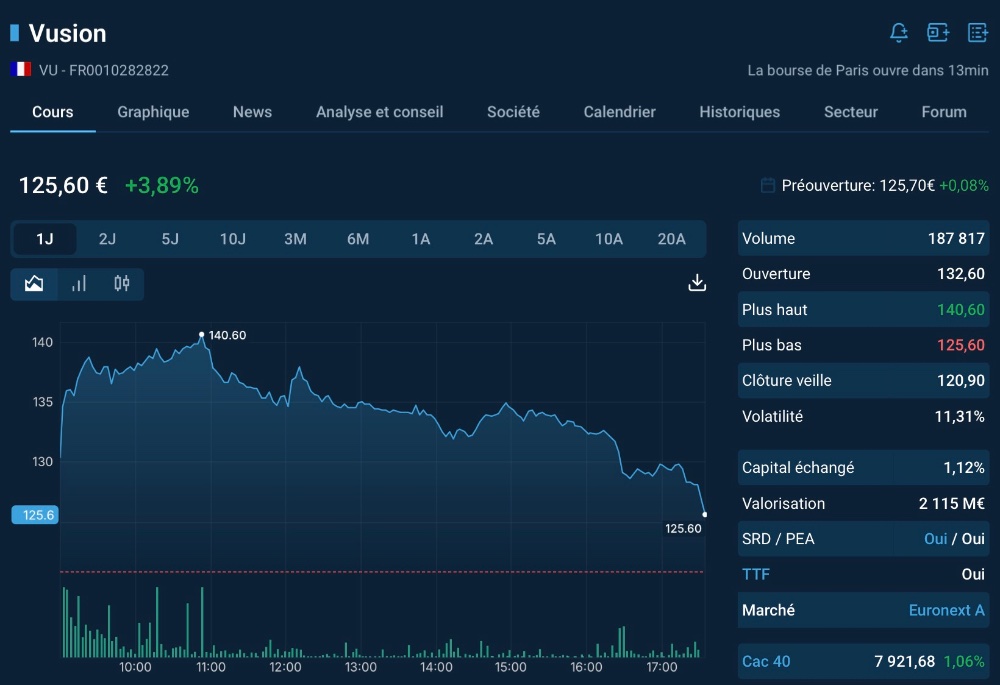Click the Valorisation value 2 115 M€
This screenshot has width=1000, height=685.
[x=952, y=504]
